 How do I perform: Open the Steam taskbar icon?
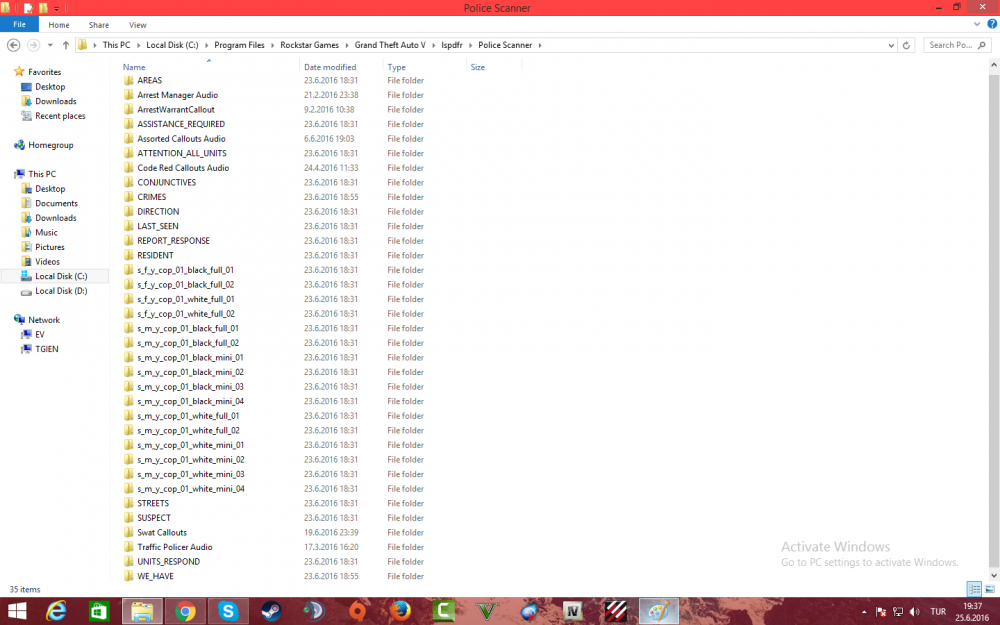click(x=271, y=612)
